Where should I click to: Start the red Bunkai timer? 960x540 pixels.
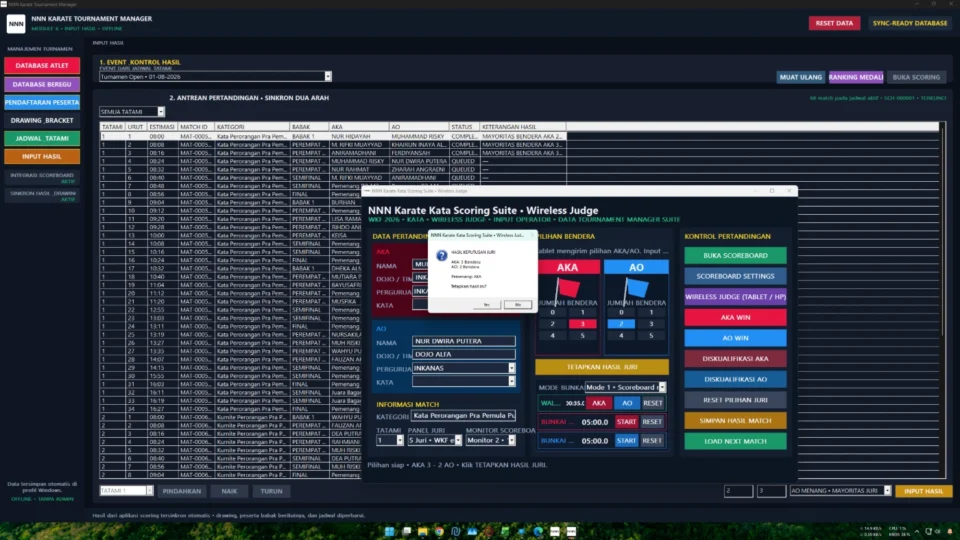(x=626, y=422)
